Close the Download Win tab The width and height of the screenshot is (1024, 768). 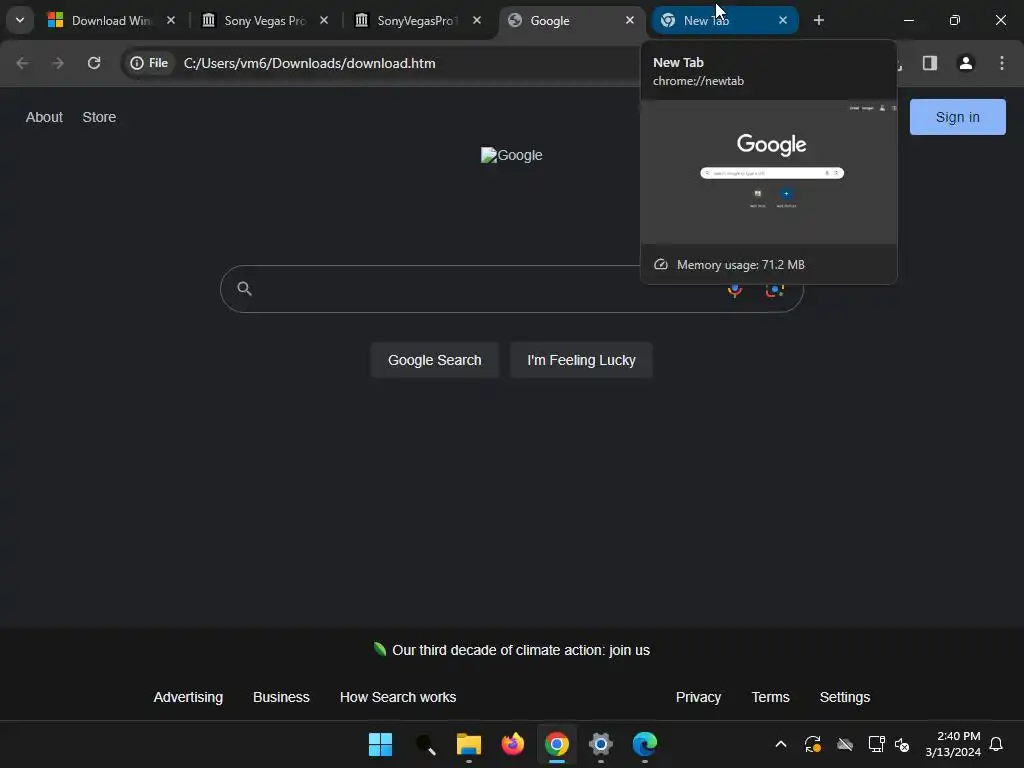[171, 20]
